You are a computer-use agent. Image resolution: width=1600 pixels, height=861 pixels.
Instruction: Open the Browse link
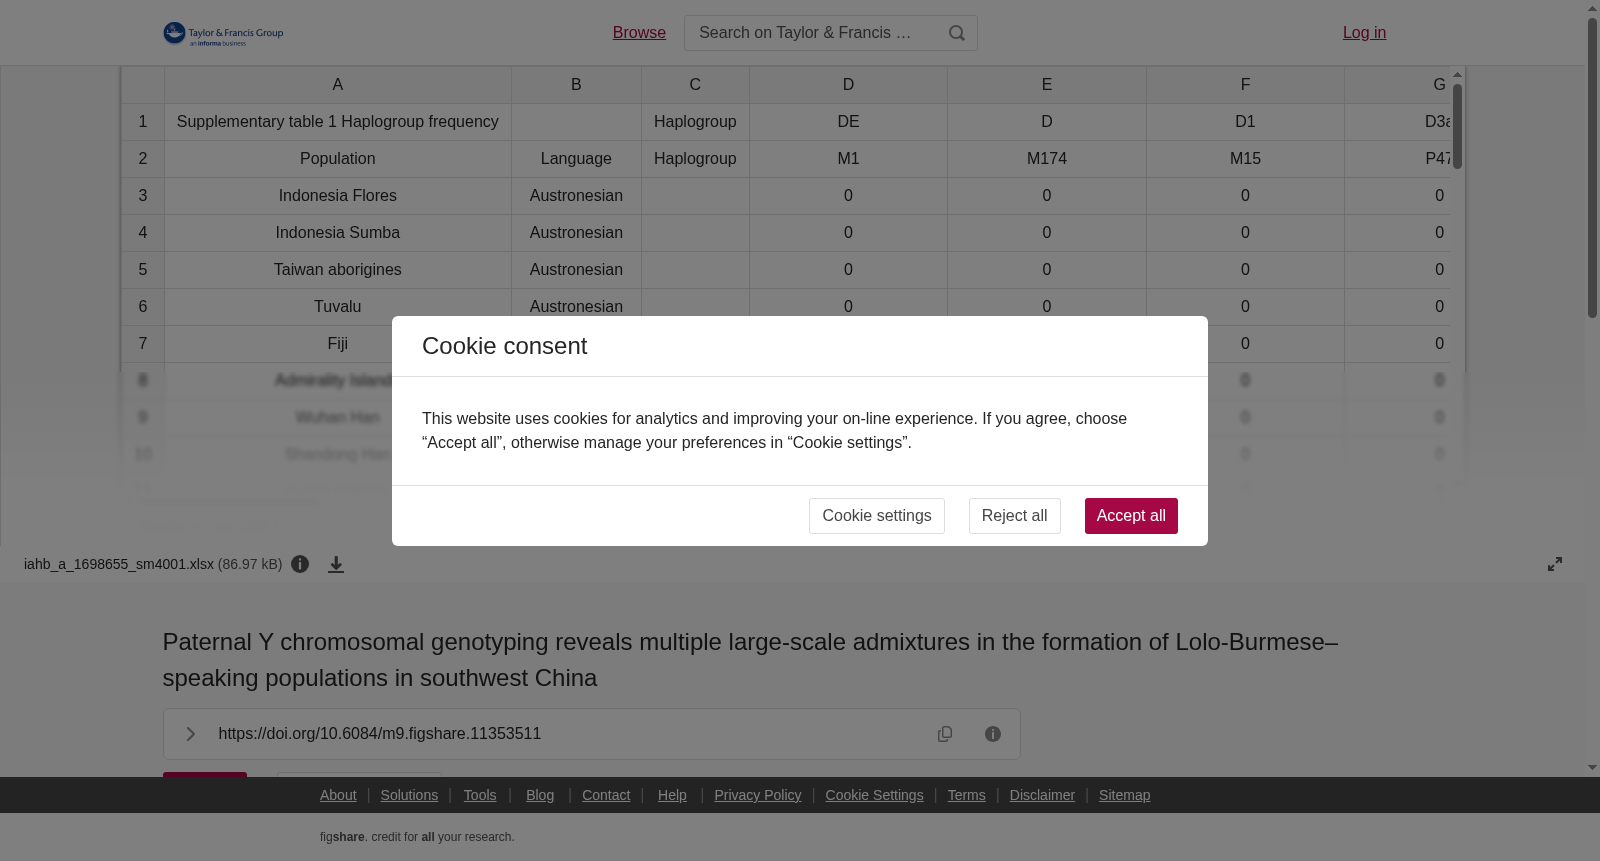(639, 33)
